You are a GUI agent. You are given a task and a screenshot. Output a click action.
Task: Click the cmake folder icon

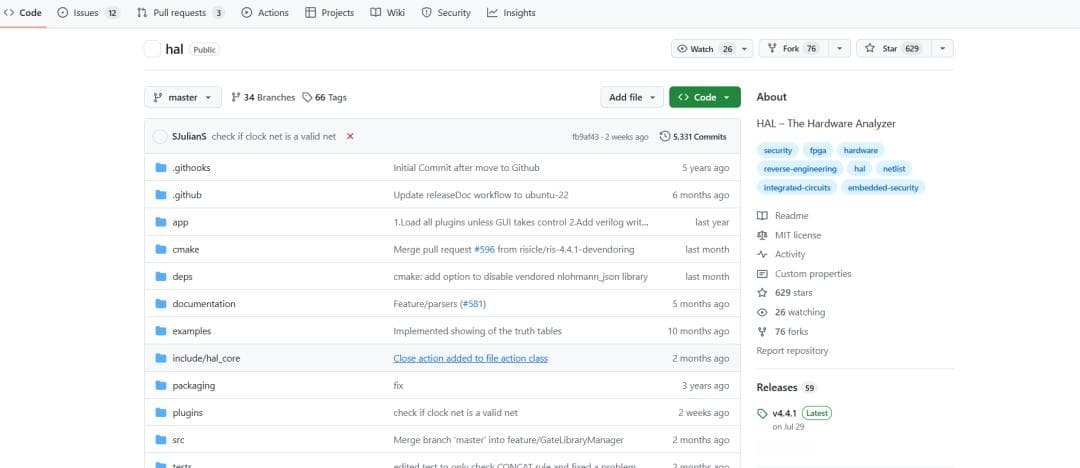pos(161,250)
